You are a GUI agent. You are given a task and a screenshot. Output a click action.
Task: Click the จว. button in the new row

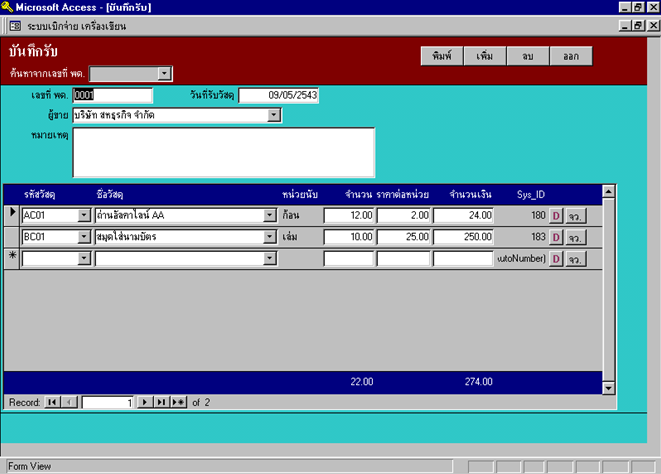(575, 259)
